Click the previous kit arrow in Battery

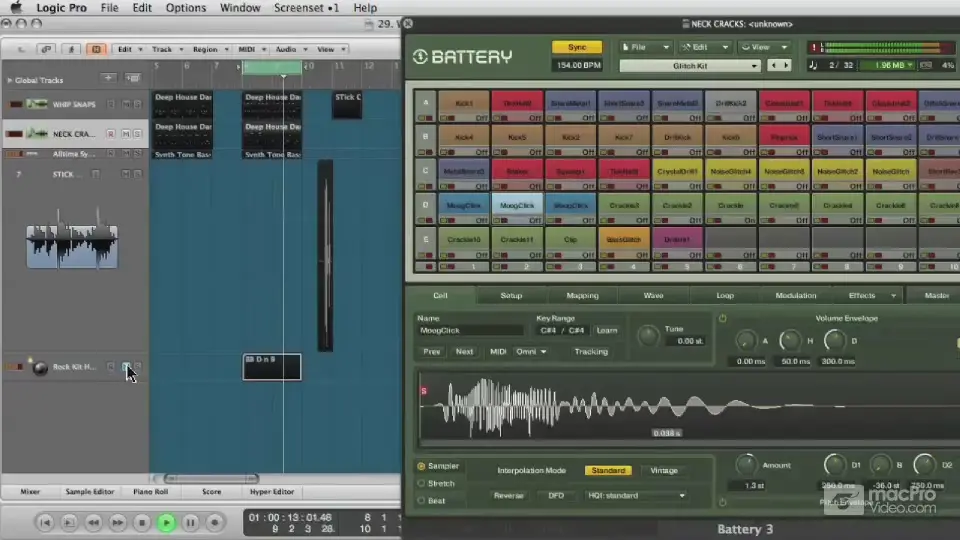774,65
